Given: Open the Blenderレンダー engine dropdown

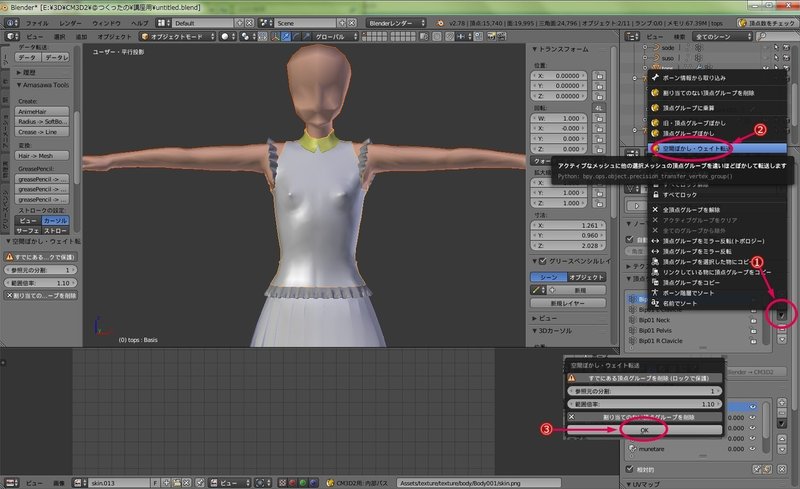Looking at the screenshot, I should (396, 23).
